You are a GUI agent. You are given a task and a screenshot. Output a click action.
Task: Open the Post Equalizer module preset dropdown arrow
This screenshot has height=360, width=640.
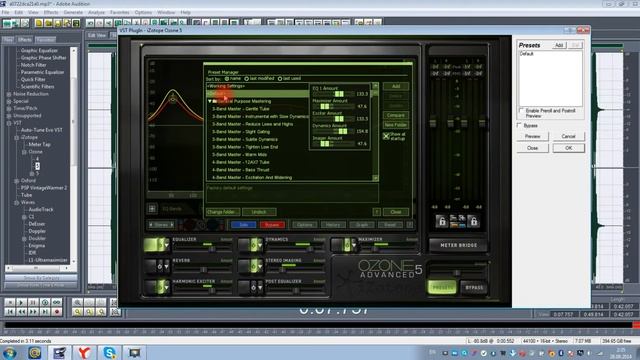click(260, 287)
